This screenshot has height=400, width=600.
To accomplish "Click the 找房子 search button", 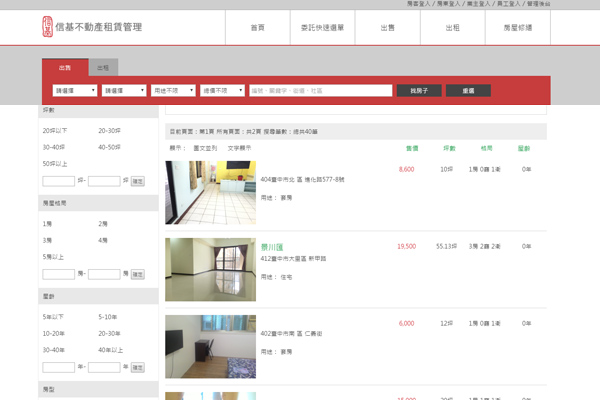I will coord(419,91).
